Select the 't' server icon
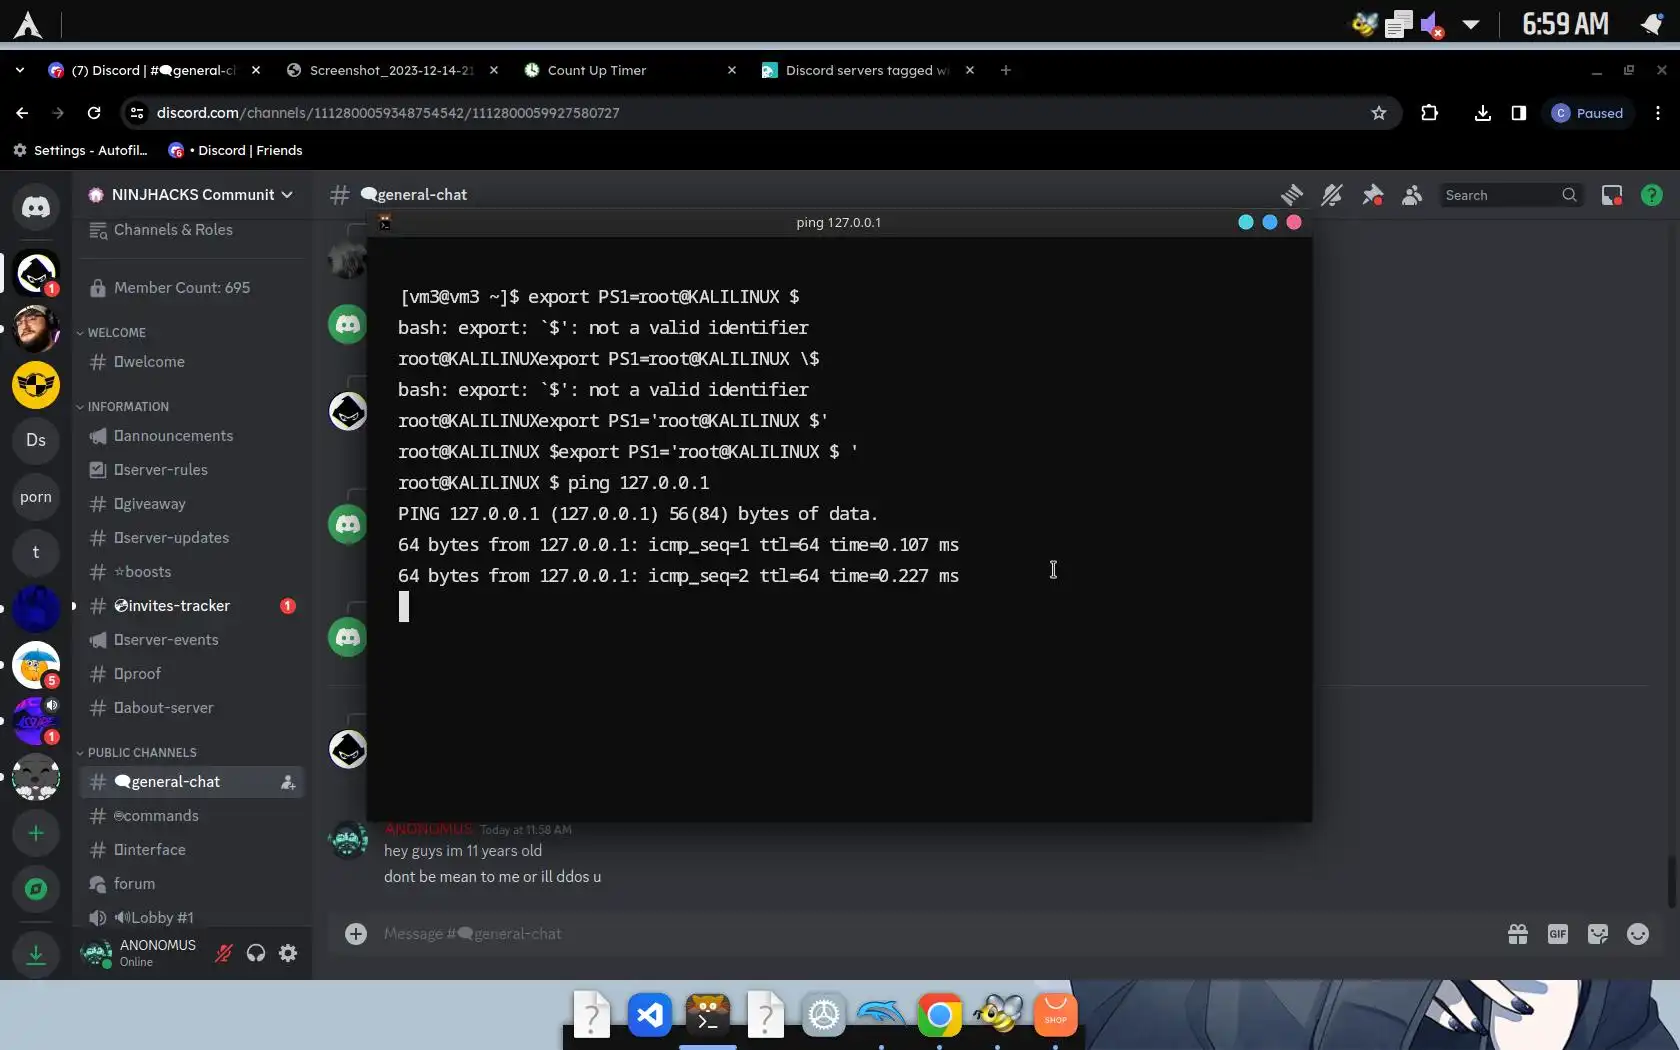This screenshot has width=1680, height=1050. pos(36,553)
